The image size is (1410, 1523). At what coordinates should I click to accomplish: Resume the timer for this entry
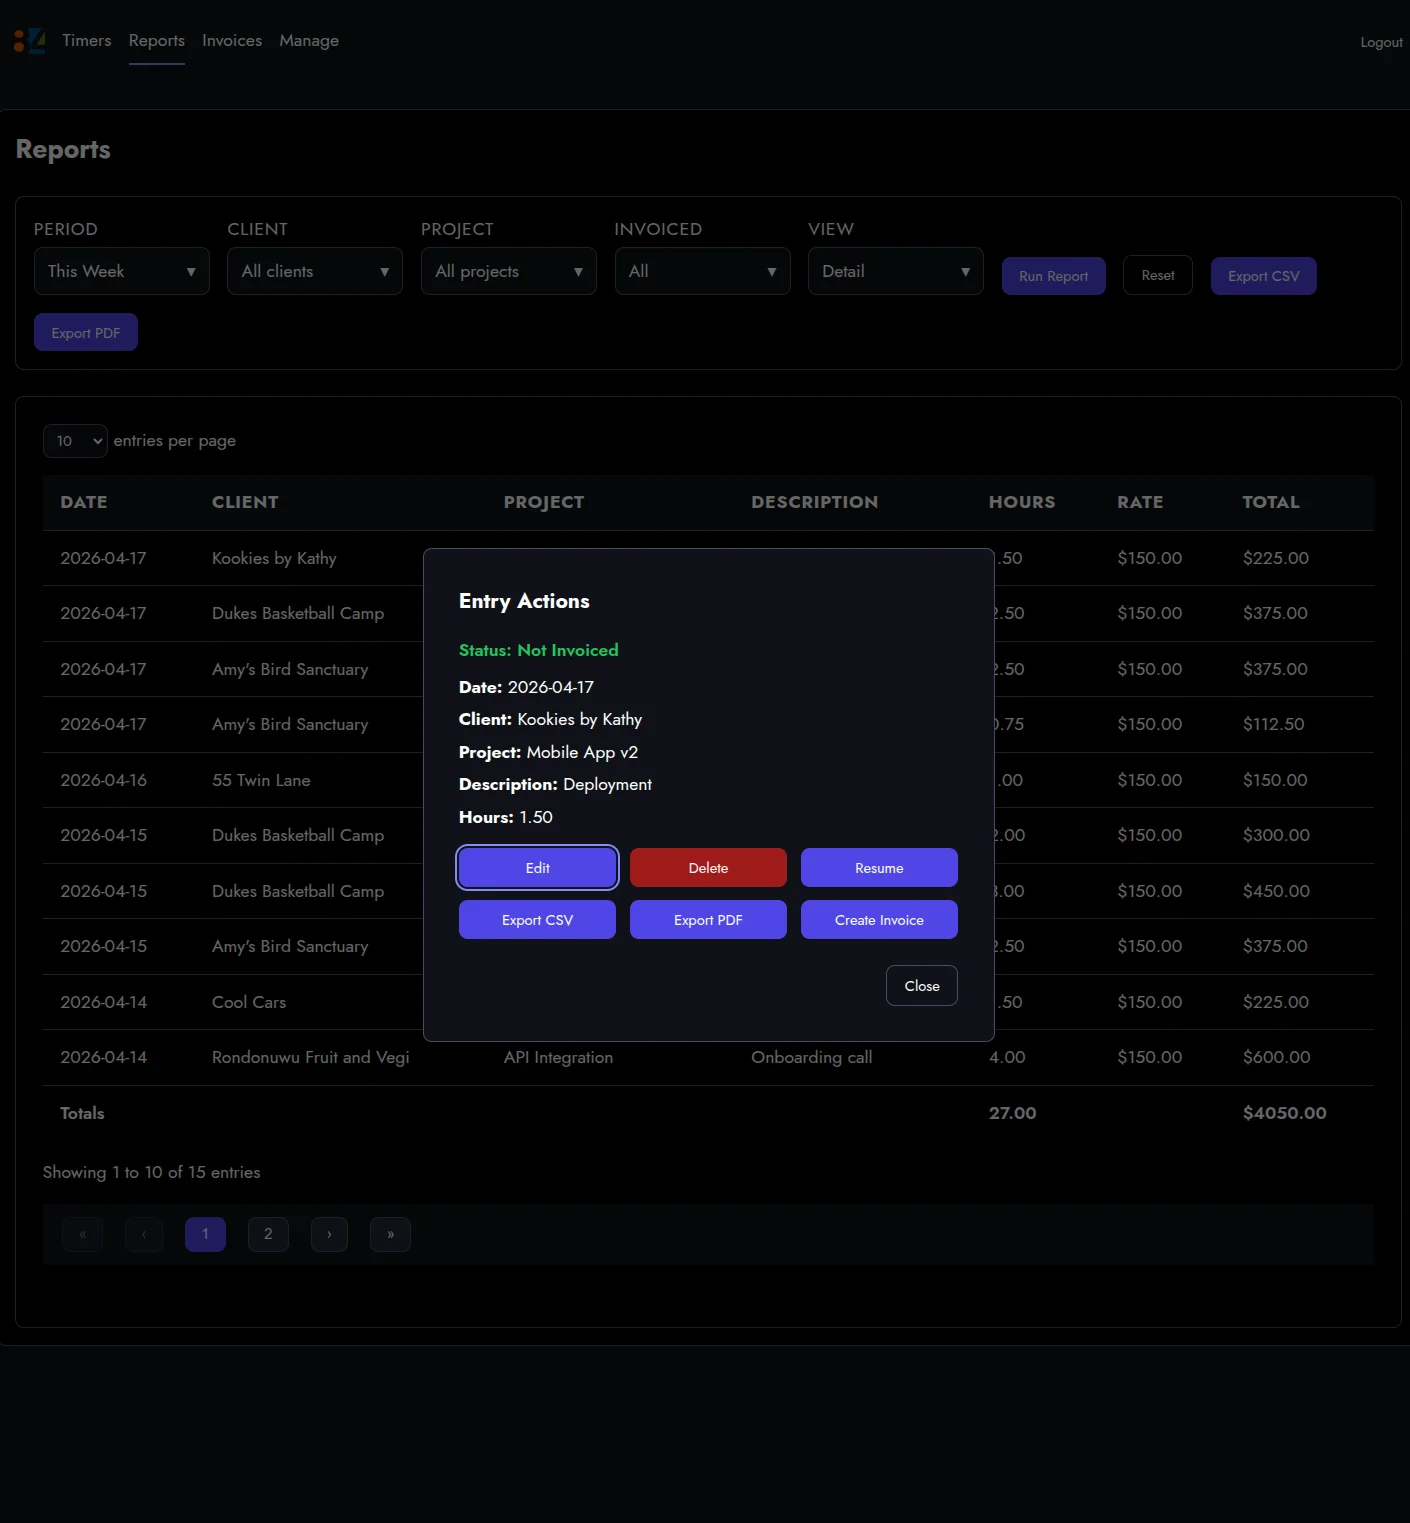[x=879, y=868]
